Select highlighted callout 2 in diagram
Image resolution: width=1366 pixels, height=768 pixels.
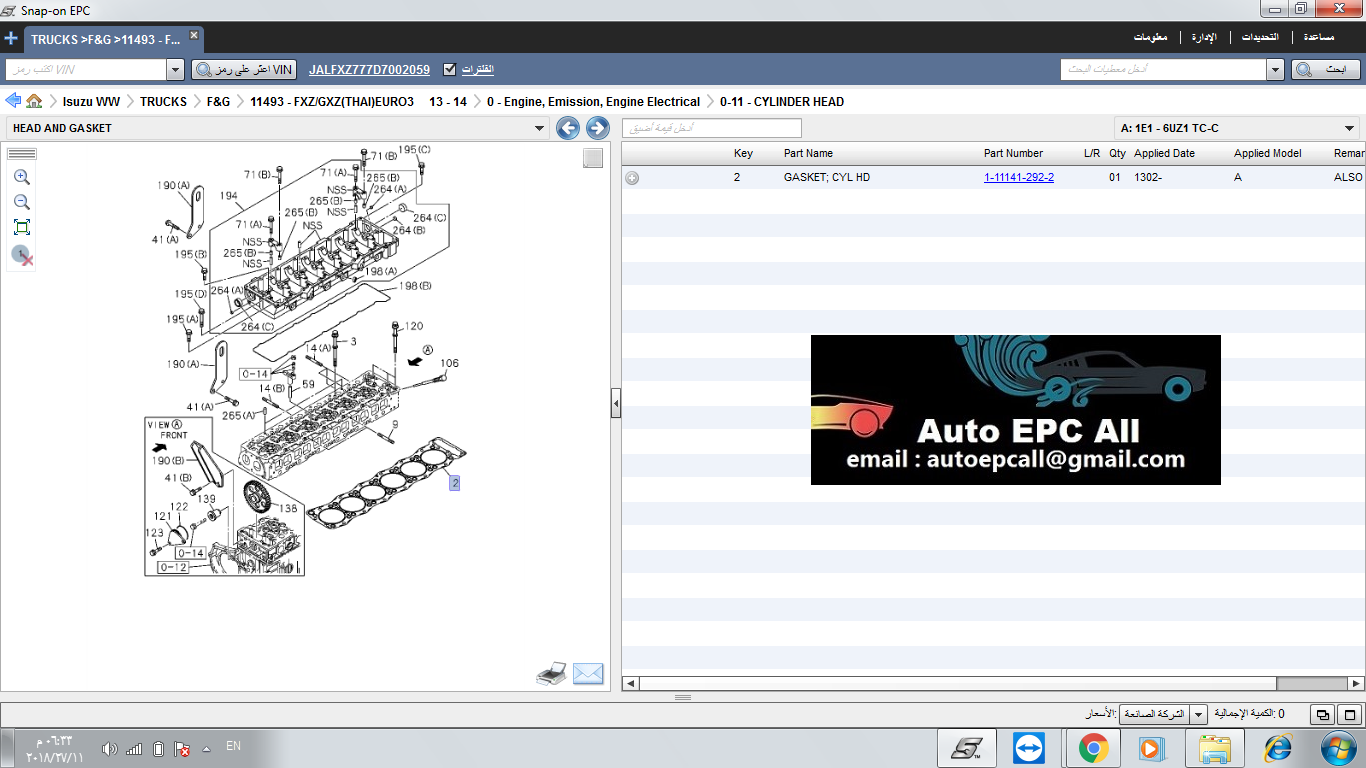click(x=454, y=483)
